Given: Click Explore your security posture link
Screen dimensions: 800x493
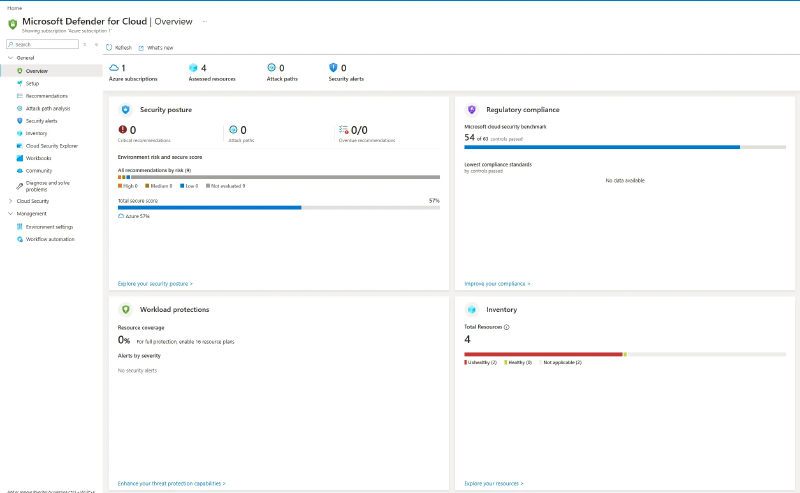Looking at the screenshot, I should (155, 283).
